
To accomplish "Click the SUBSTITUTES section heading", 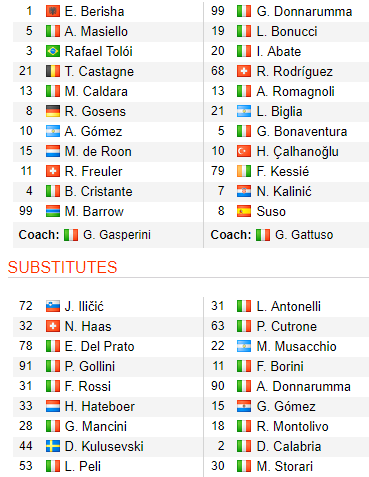I will 63,267.
